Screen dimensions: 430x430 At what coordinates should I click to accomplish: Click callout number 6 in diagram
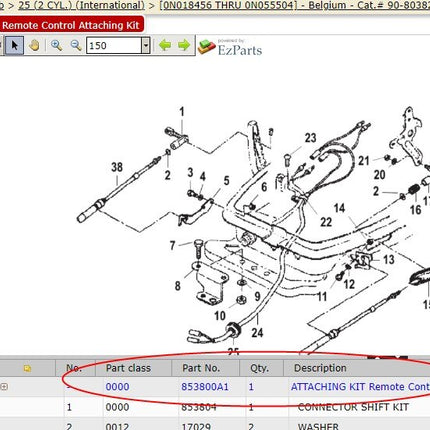(264, 187)
